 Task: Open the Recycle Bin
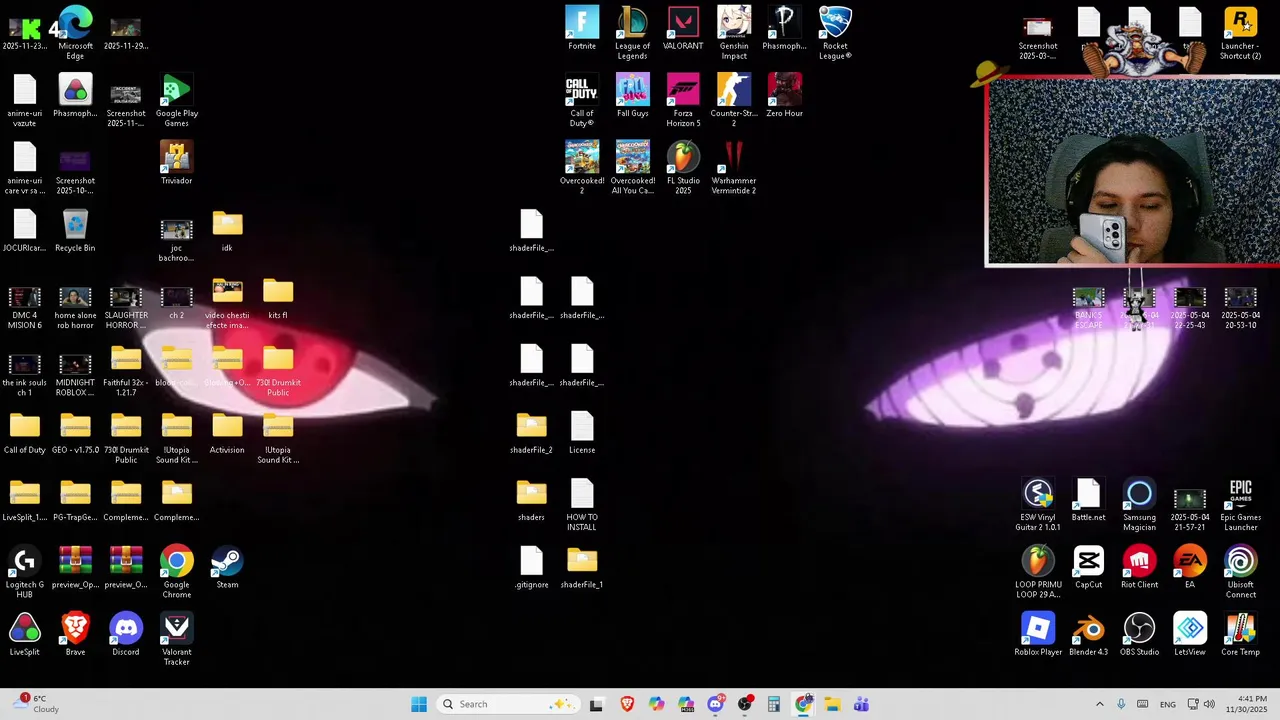click(75, 230)
